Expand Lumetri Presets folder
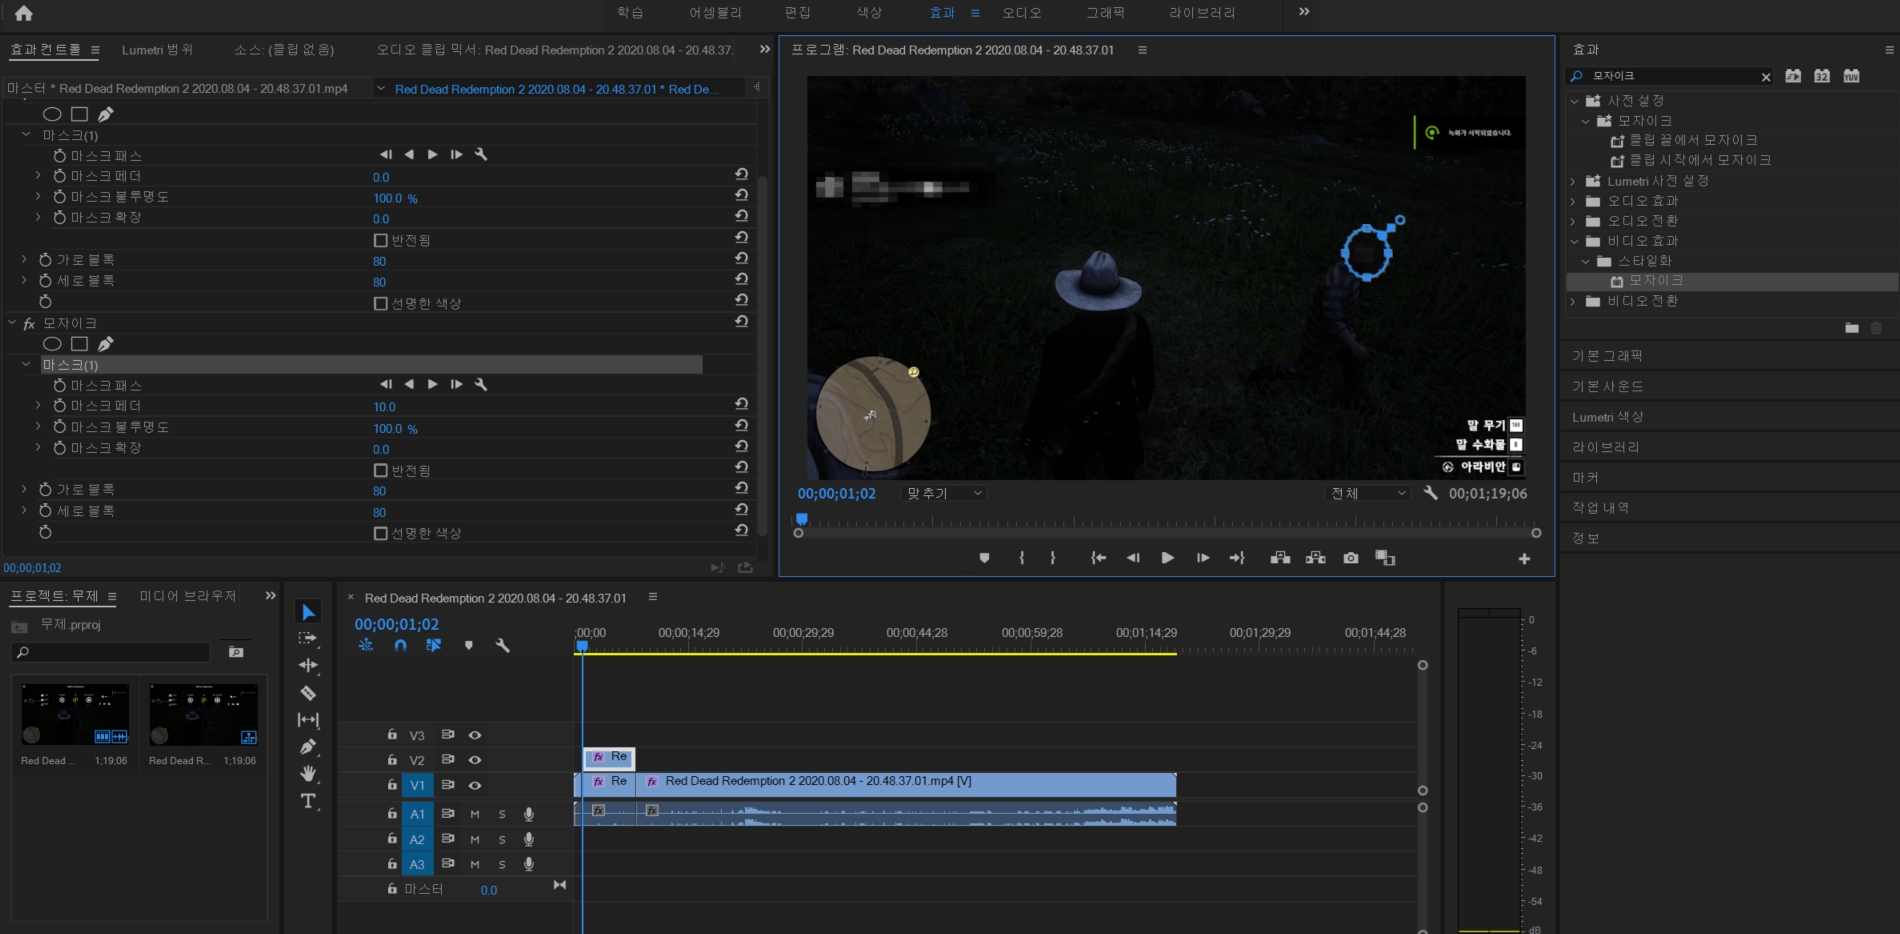 (1574, 181)
